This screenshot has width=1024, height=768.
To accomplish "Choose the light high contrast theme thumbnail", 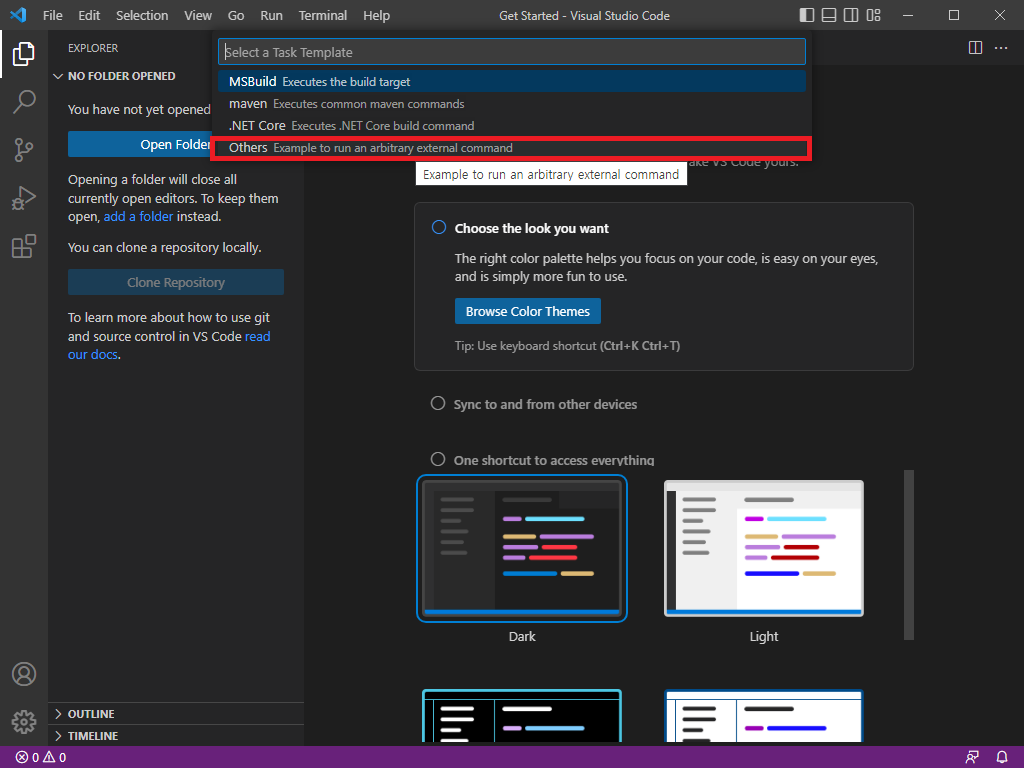I will 763,716.
